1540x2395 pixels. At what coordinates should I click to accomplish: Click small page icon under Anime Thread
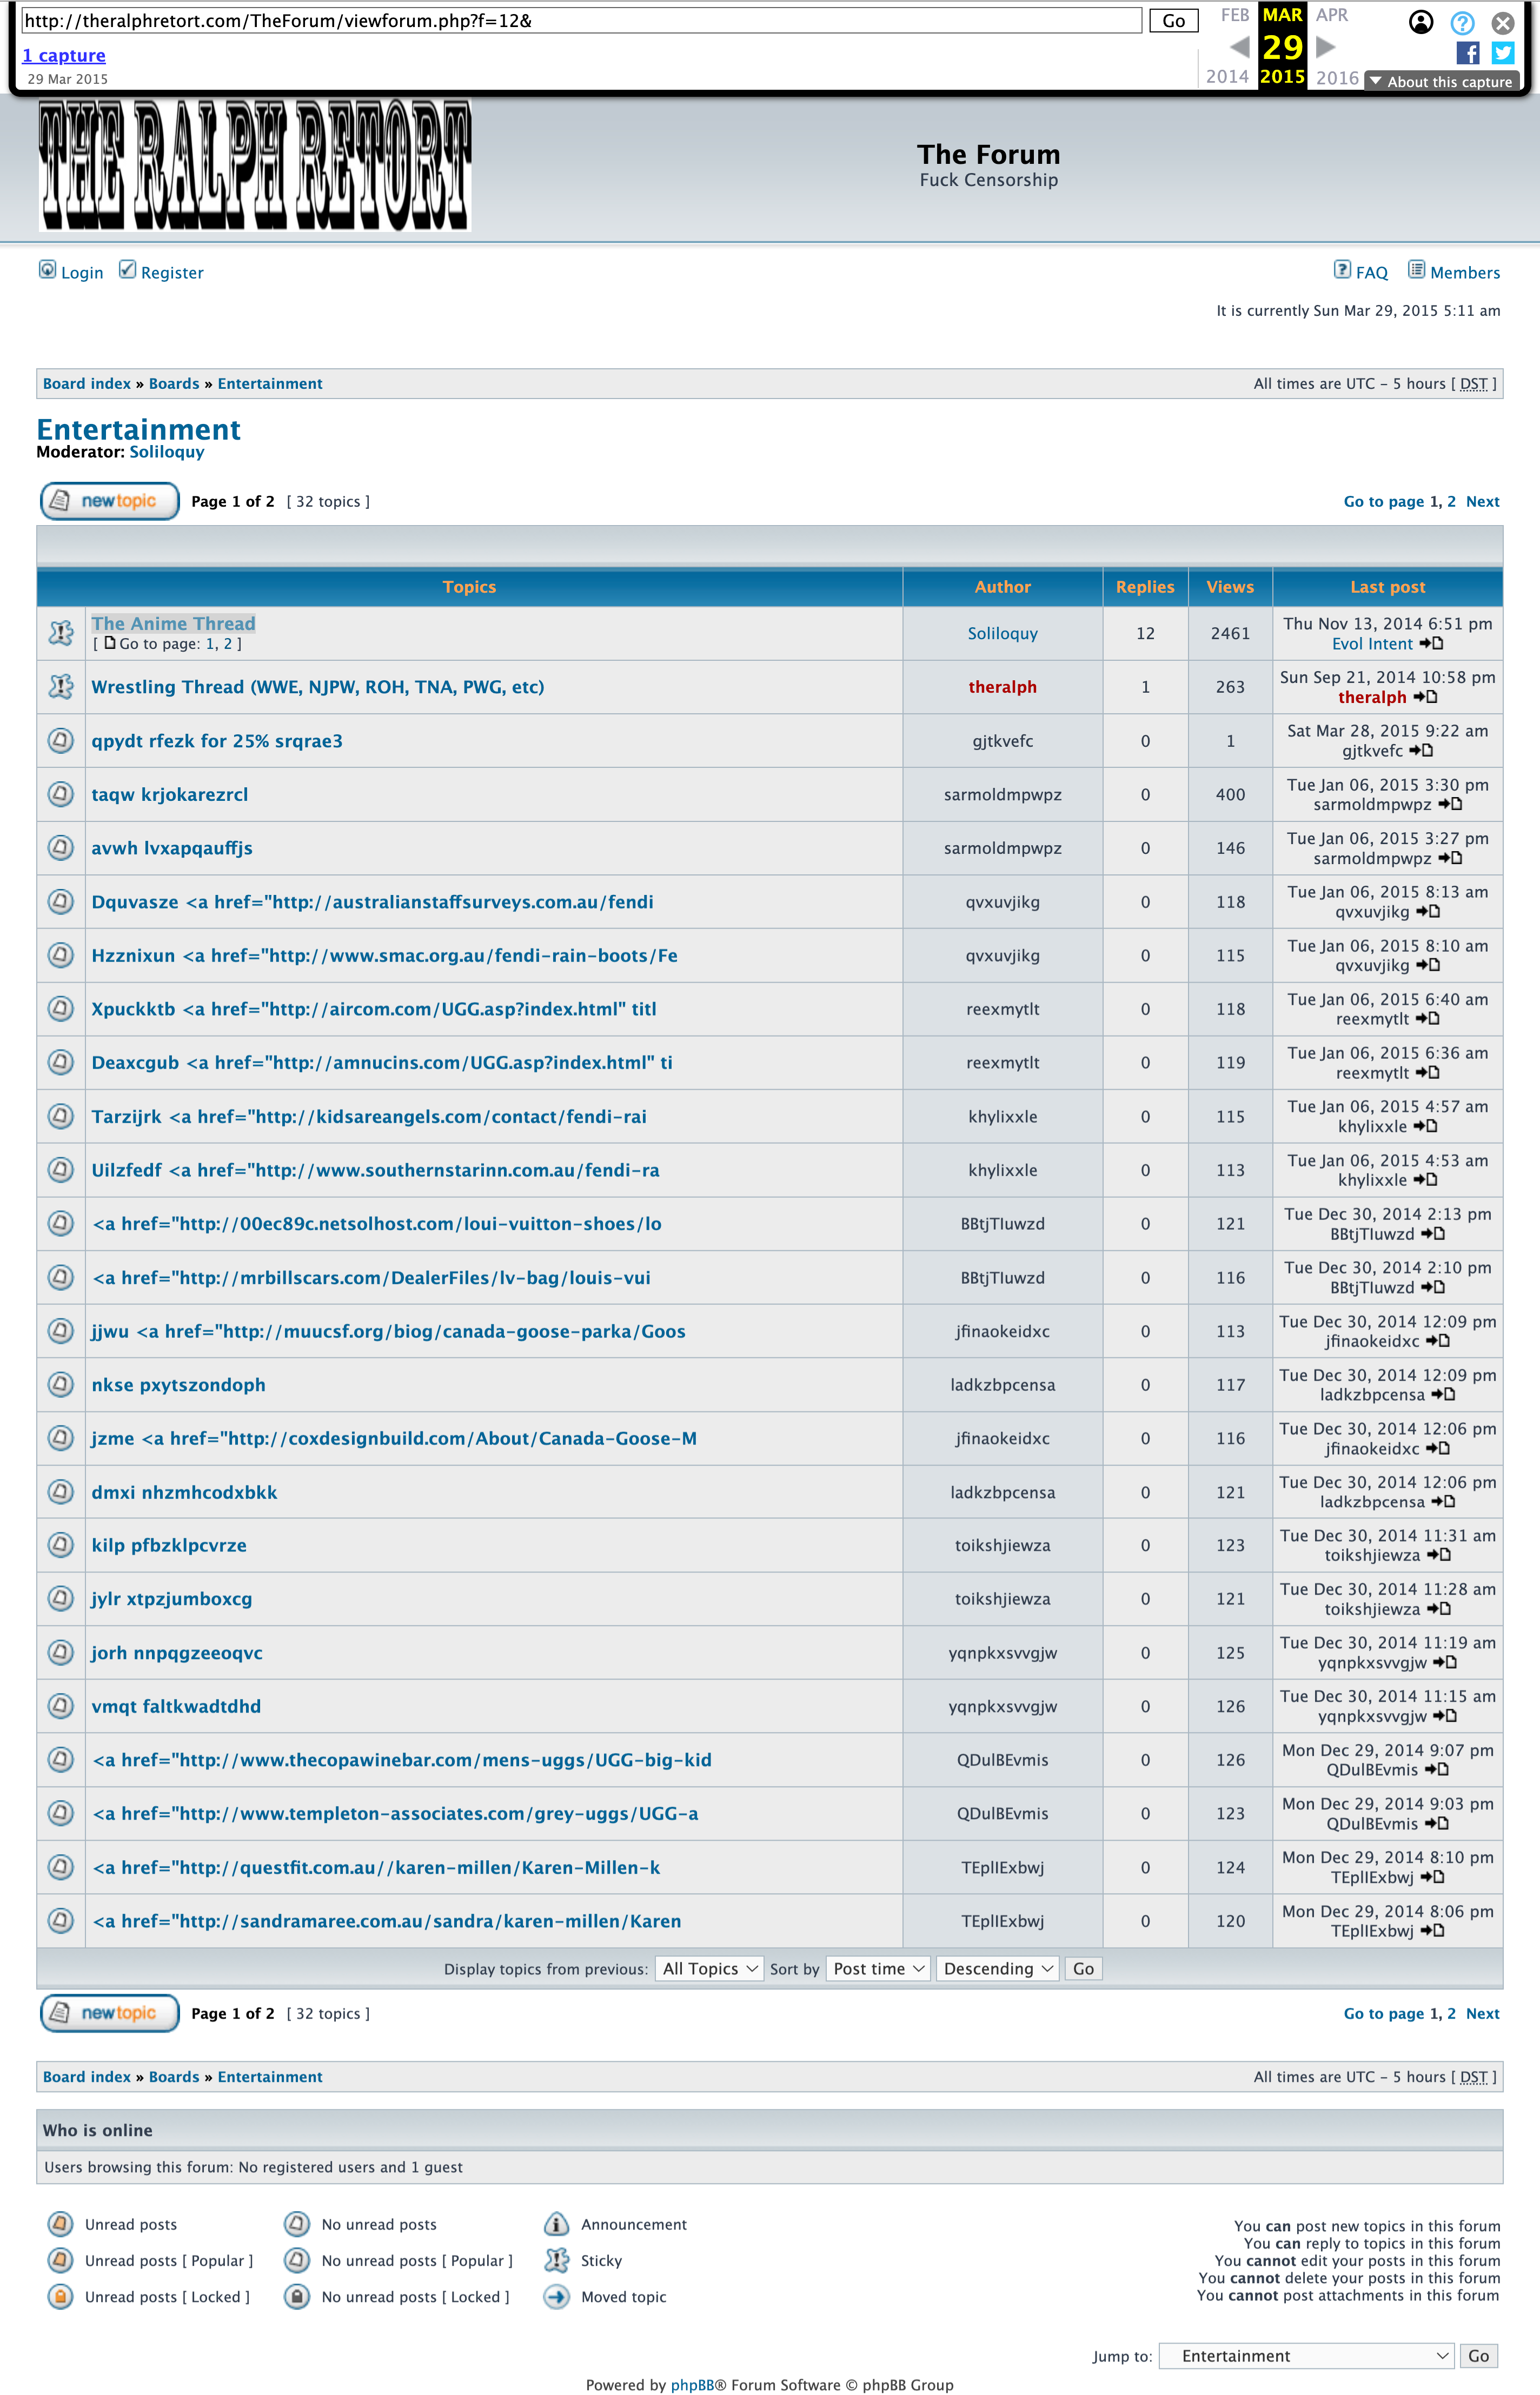pos(110,643)
